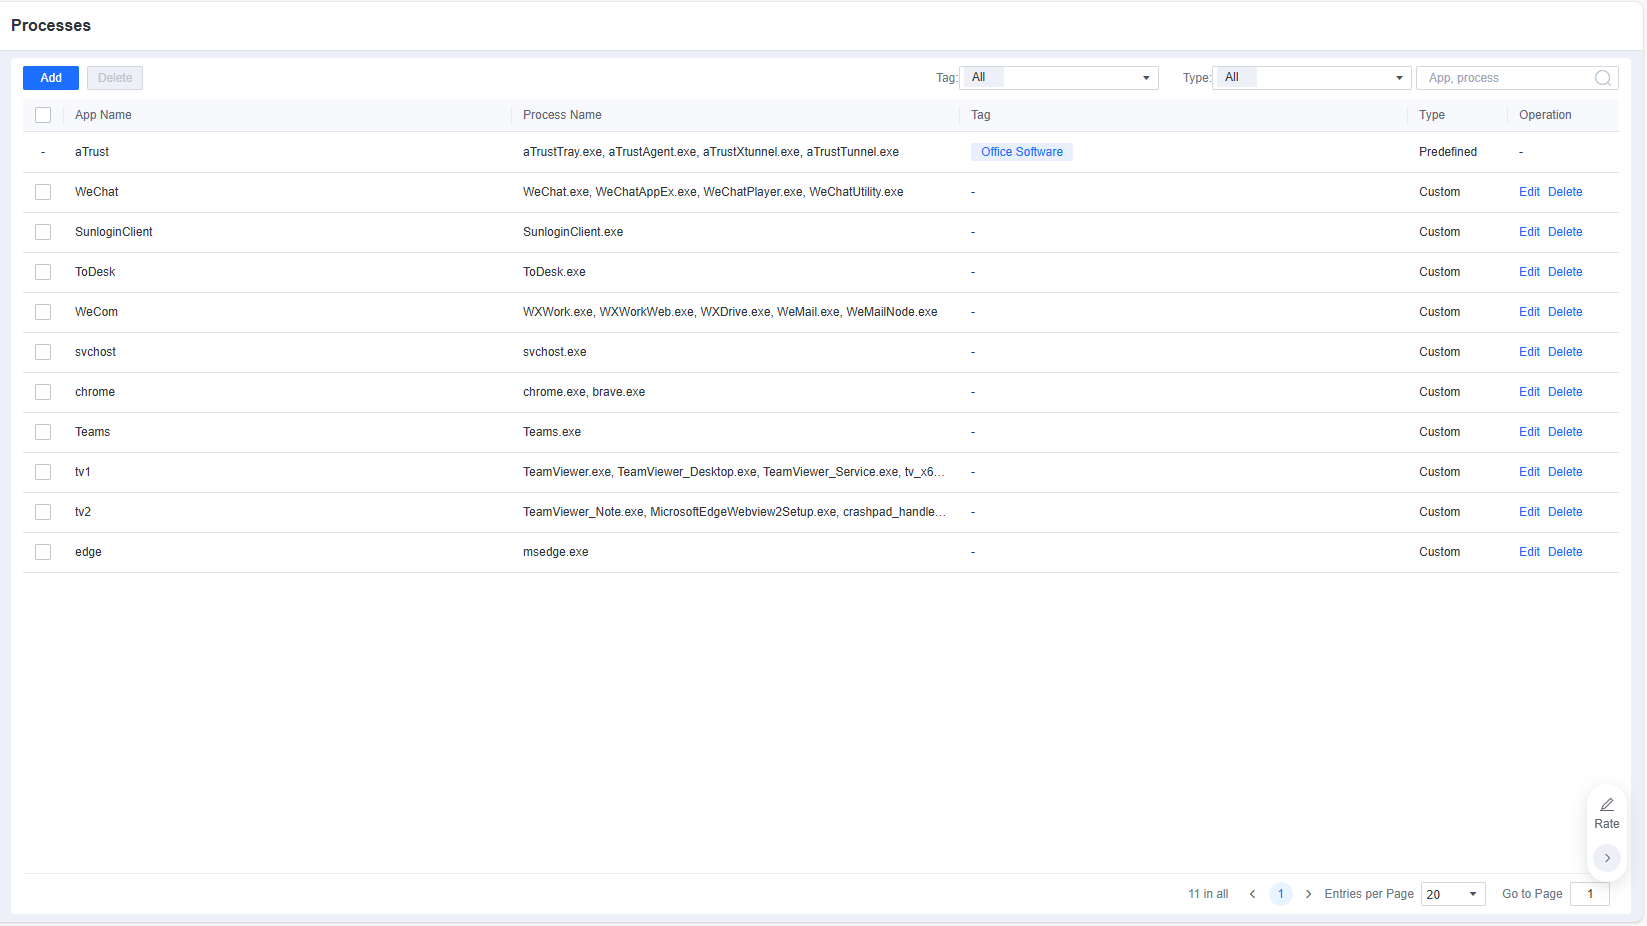1647x926 pixels.
Task: Check the WeChat row checkbox
Action: (x=43, y=192)
